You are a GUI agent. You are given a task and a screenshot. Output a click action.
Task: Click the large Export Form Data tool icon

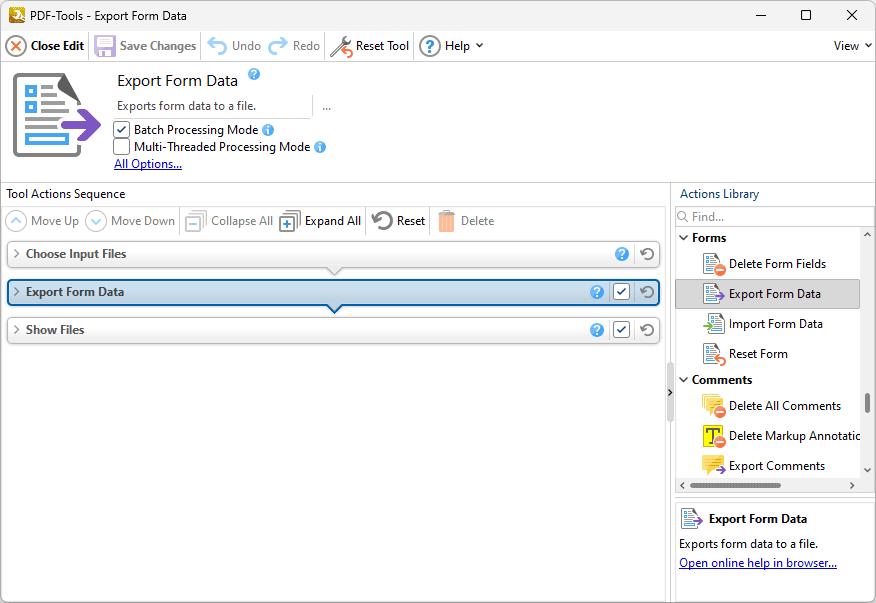click(x=57, y=115)
